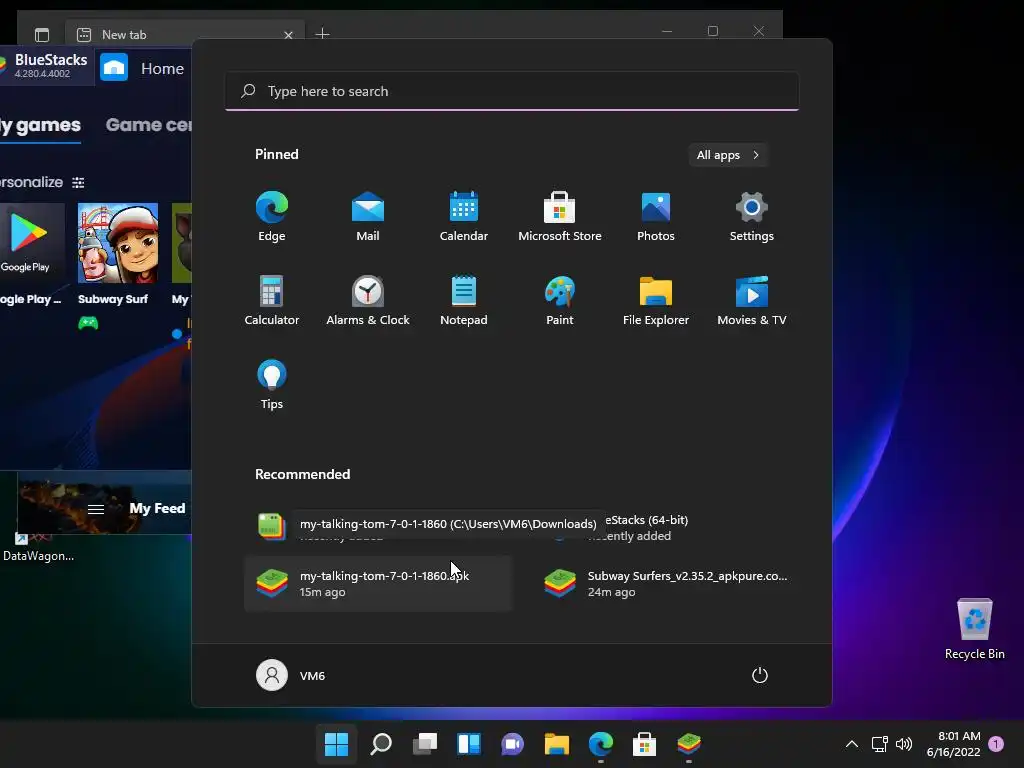This screenshot has width=1024, height=768.
Task: Close the New tab in Edge
Action: coord(288,35)
